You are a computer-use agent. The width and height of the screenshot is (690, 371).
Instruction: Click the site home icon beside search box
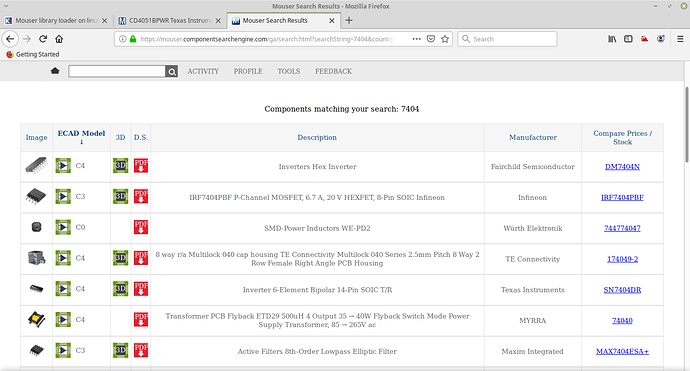tap(55, 71)
